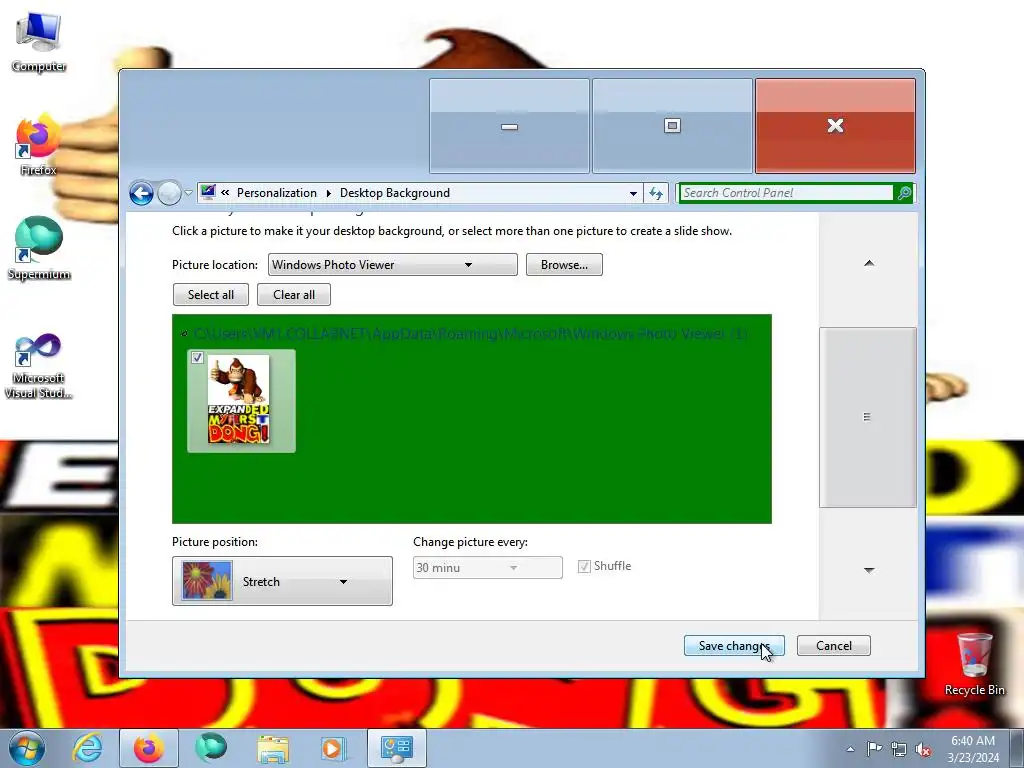Click the Desktop Background breadcrumb

pos(394,193)
